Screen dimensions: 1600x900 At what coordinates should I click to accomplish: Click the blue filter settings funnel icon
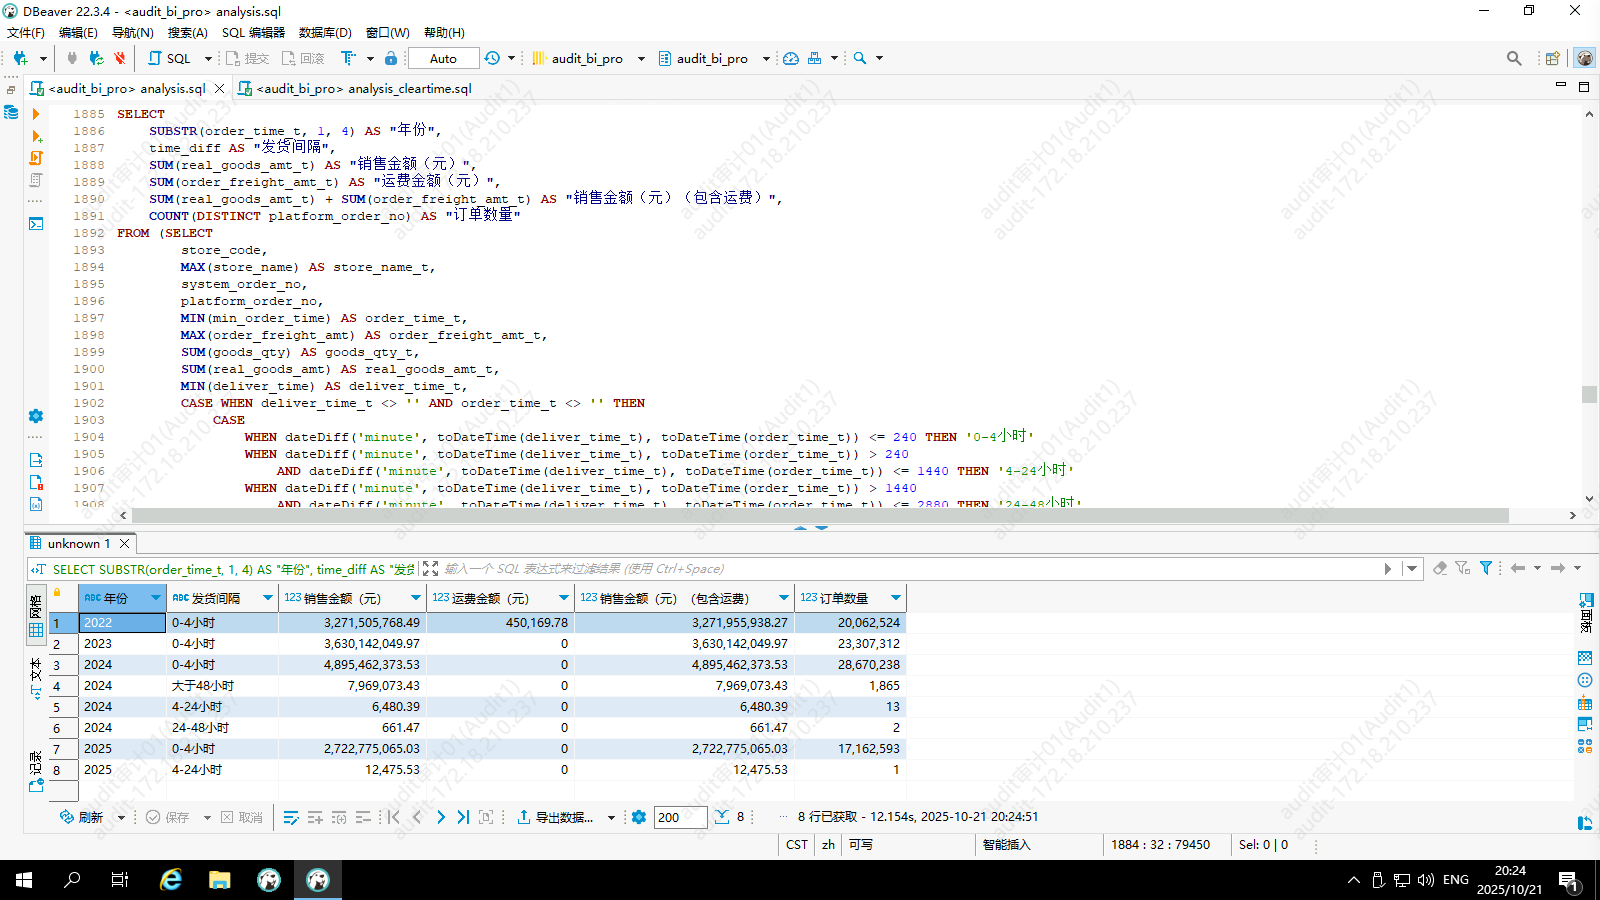point(1486,568)
